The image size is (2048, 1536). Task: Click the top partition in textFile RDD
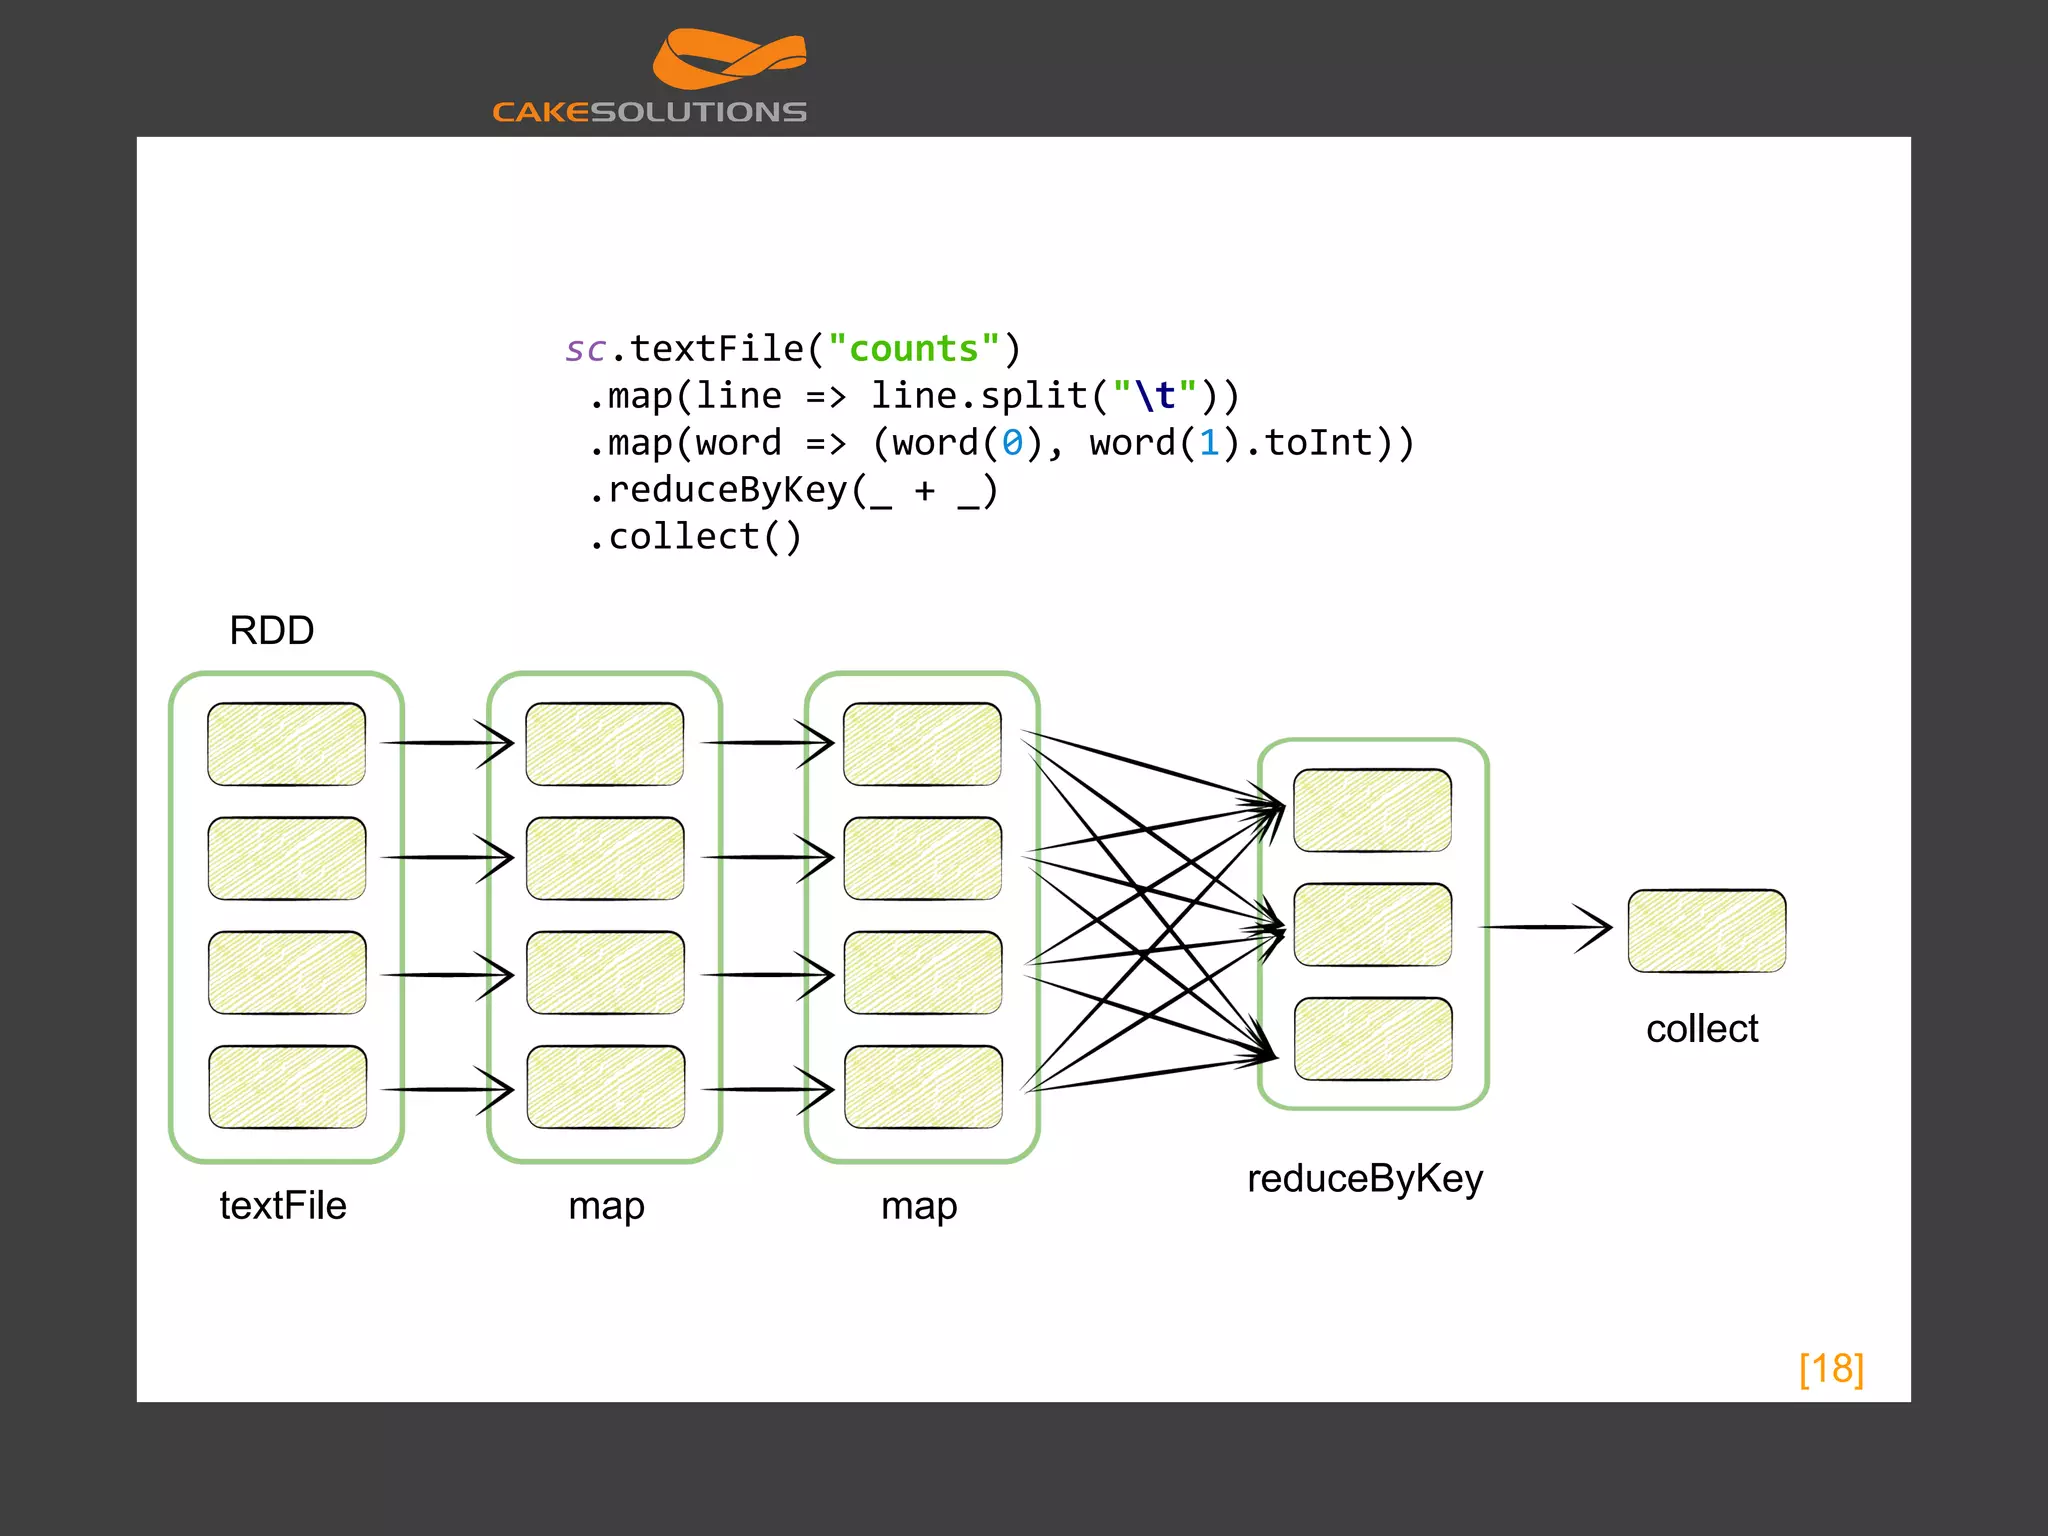tap(286, 744)
